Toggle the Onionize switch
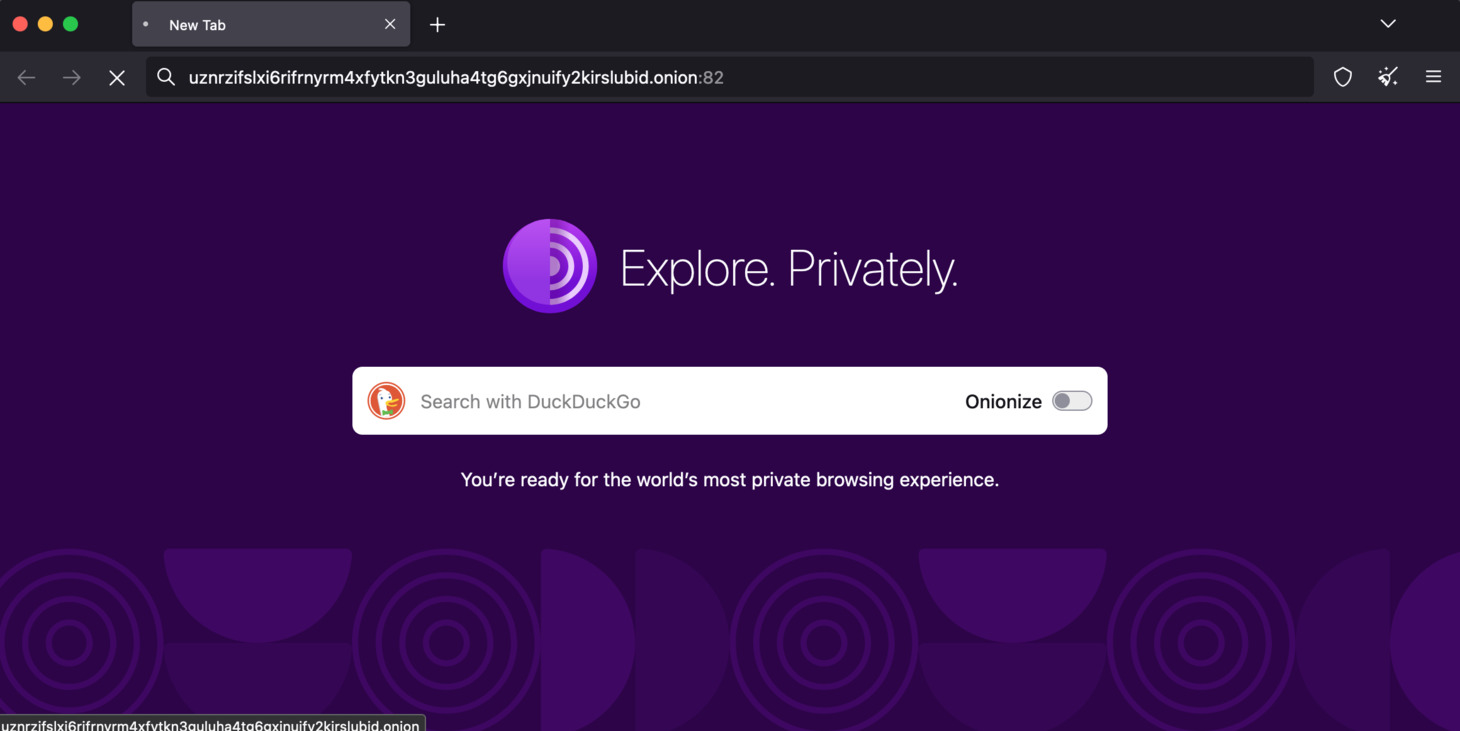 pyautogui.click(x=1072, y=401)
